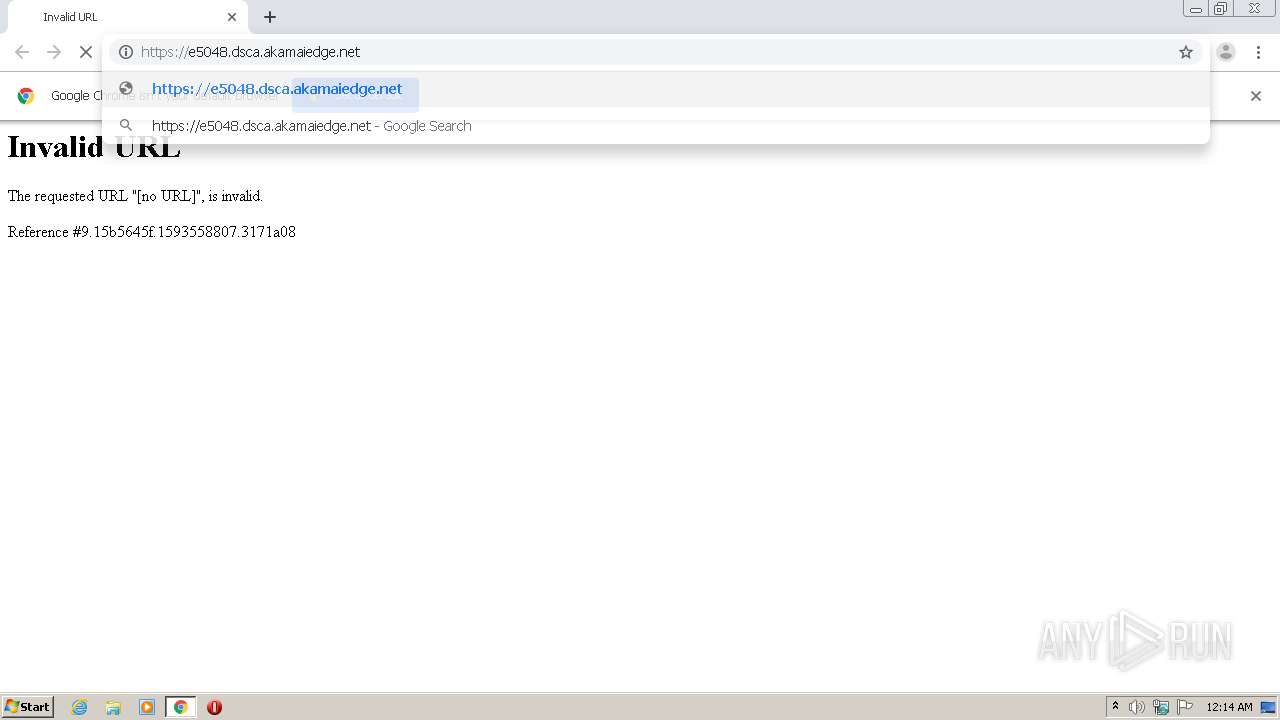The image size is (1280, 720).
Task: Select the akamaiedge.net URL suggestion
Action: 655,89
